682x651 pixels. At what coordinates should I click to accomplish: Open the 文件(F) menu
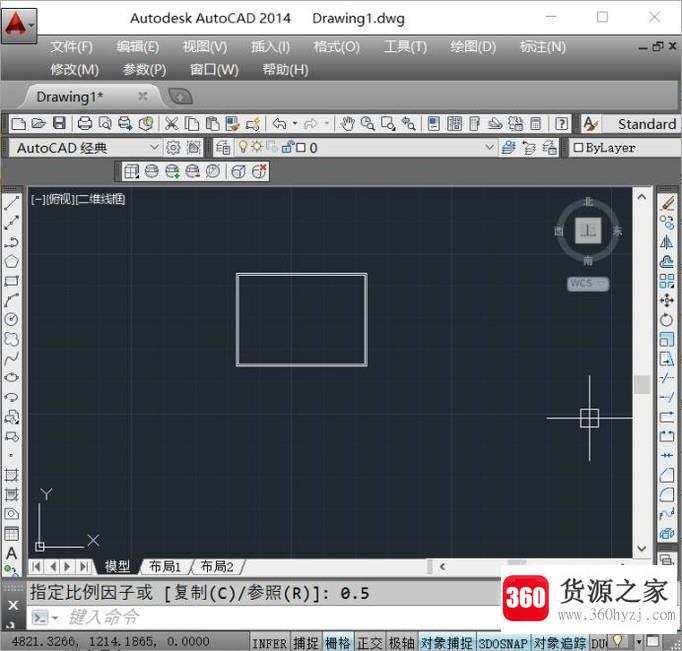pos(71,47)
